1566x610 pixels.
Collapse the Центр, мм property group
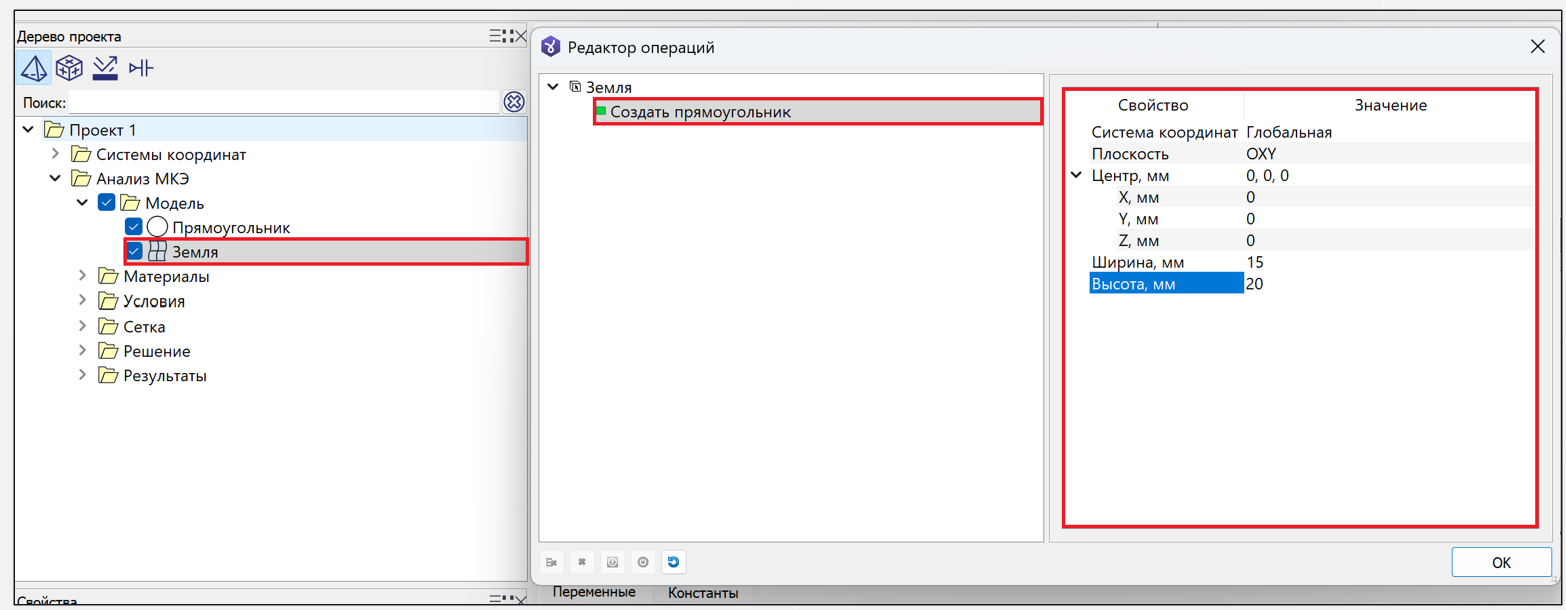tap(1076, 176)
